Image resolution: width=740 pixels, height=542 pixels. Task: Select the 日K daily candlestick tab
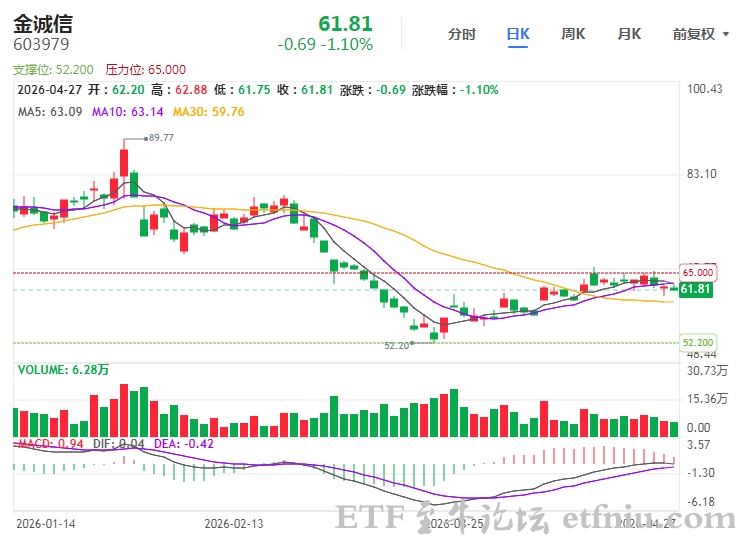pyautogui.click(x=518, y=34)
